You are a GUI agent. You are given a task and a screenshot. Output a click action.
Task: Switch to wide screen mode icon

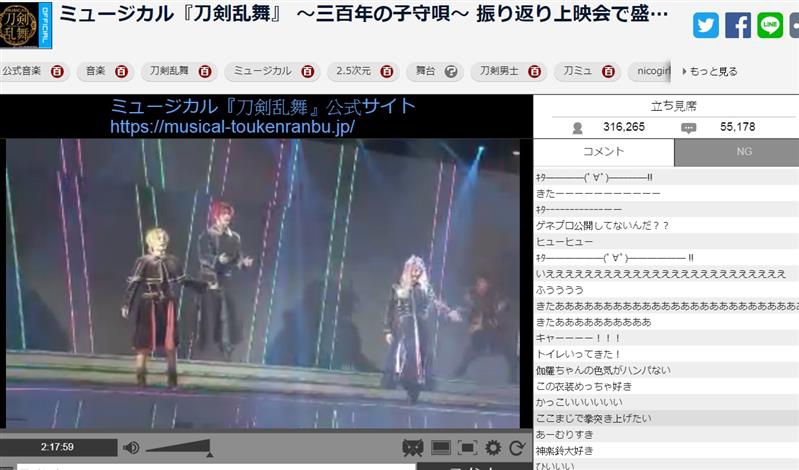click(441, 448)
